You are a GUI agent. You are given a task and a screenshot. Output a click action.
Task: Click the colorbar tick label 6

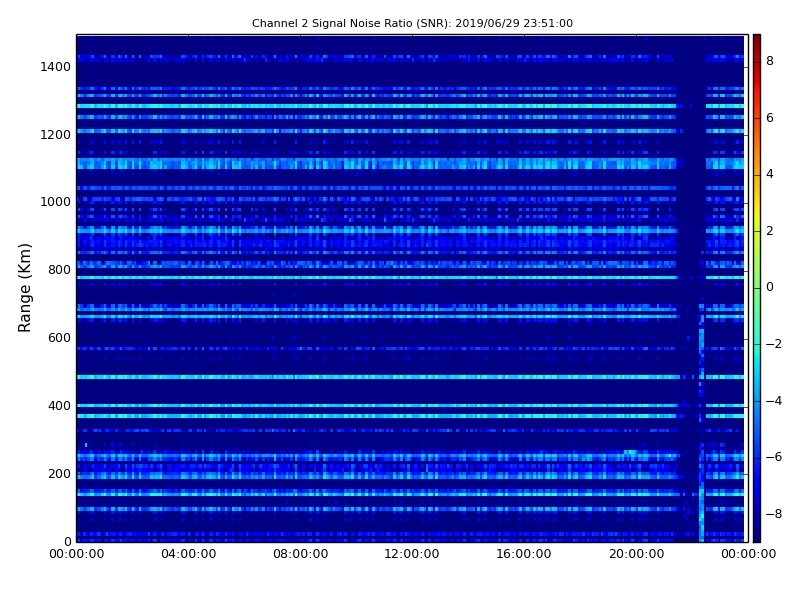[x=770, y=118]
